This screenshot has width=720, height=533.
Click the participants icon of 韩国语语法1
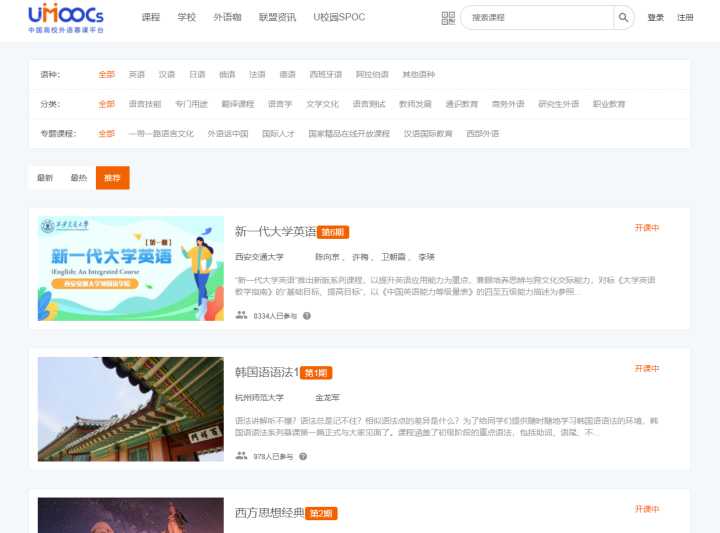(242, 456)
